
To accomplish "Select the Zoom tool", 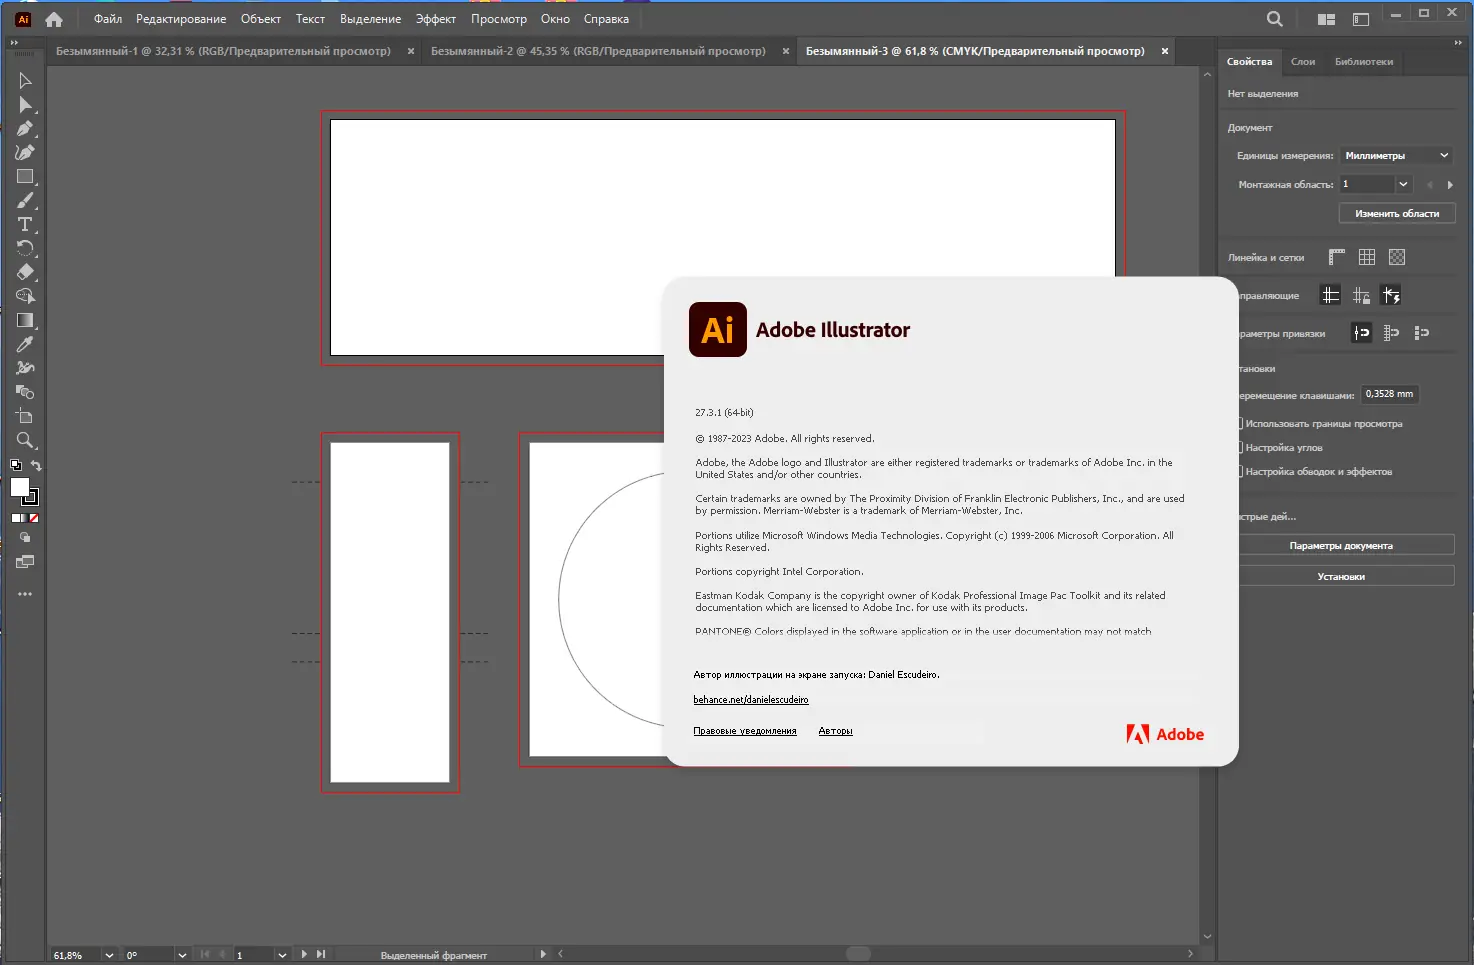I will click(25, 440).
